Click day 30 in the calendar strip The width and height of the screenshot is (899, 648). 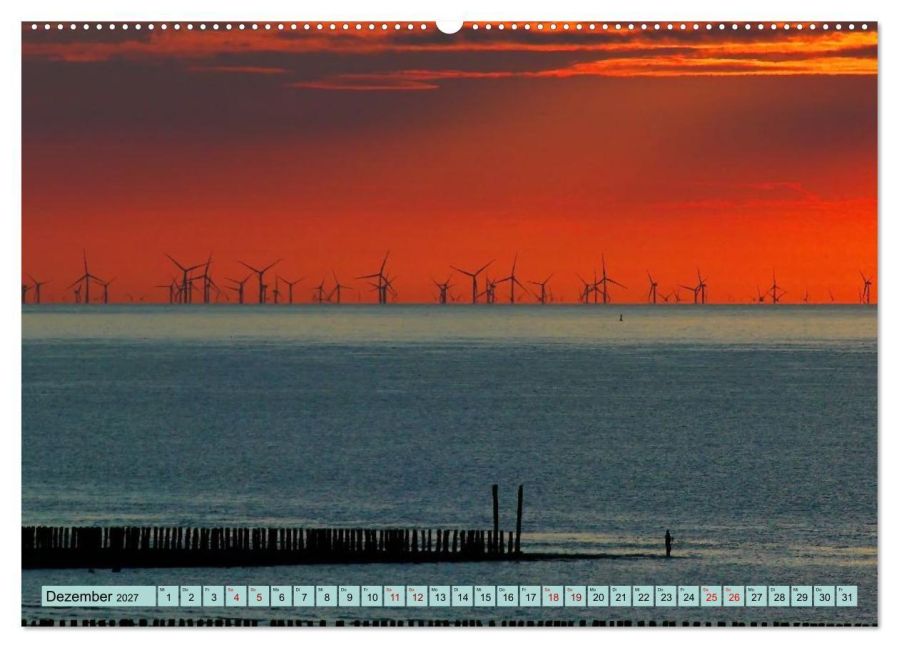825,596
